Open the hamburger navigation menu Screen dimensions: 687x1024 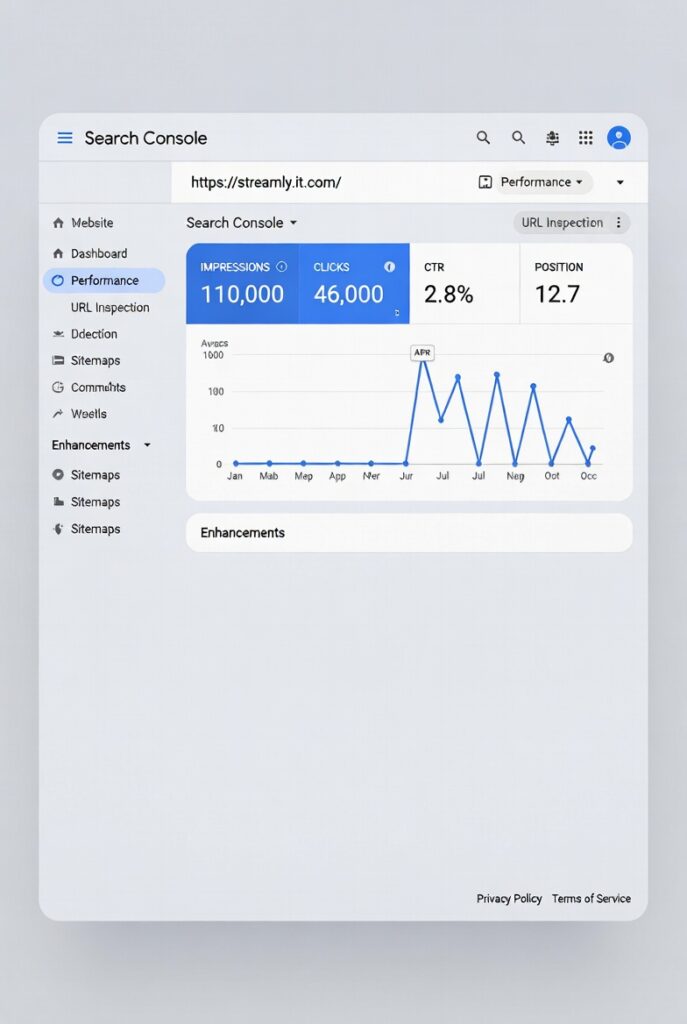click(65, 138)
